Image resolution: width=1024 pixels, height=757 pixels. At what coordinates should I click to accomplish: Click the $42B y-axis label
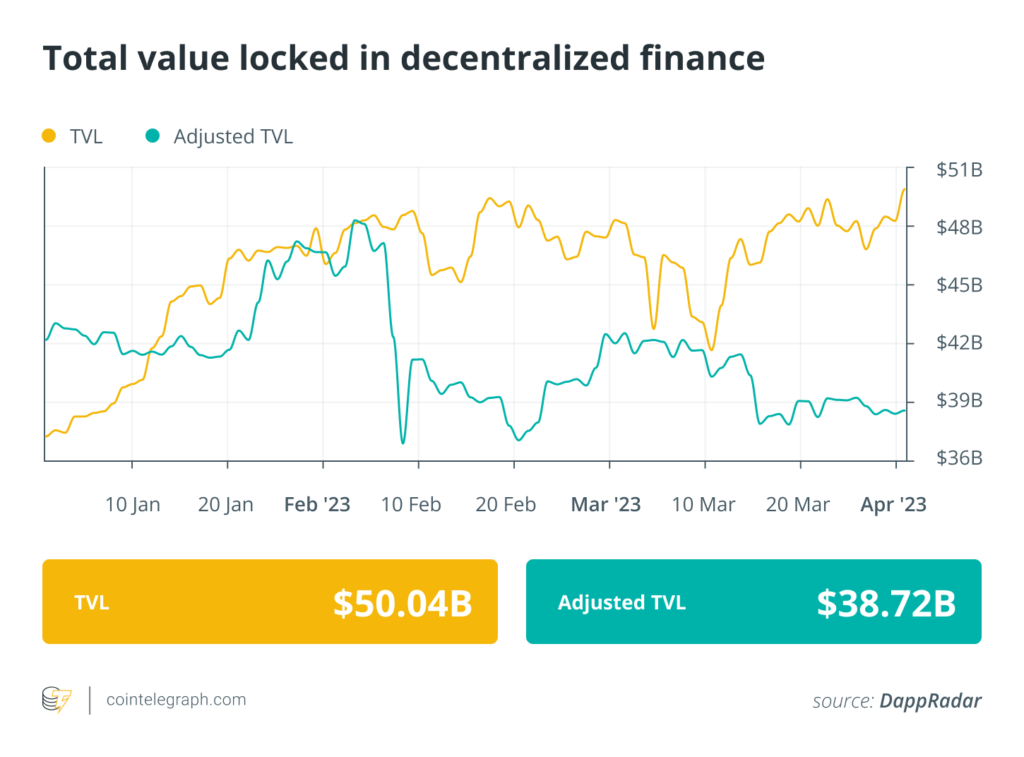coord(959,343)
